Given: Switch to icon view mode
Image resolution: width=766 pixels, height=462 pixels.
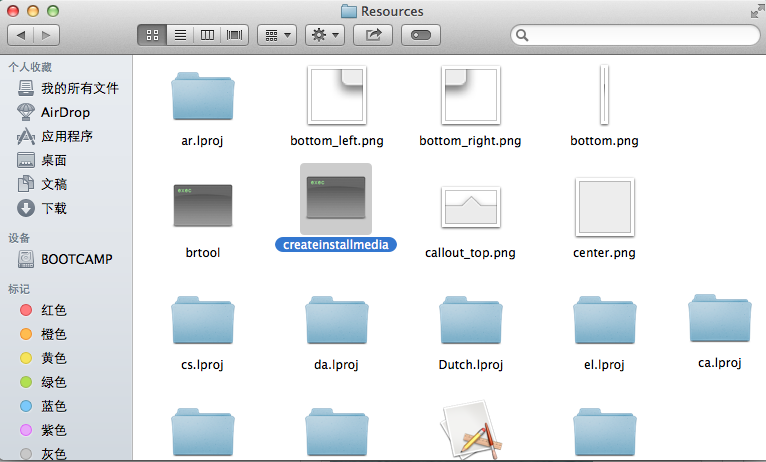Looking at the screenshot, I should [x=152, y=35].
